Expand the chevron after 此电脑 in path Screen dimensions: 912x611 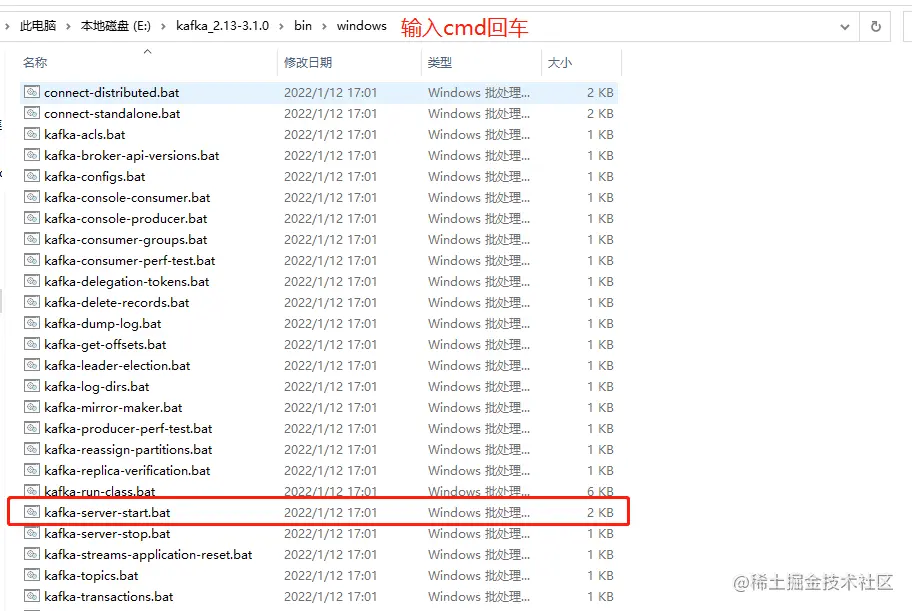click(x=68, y=26)
